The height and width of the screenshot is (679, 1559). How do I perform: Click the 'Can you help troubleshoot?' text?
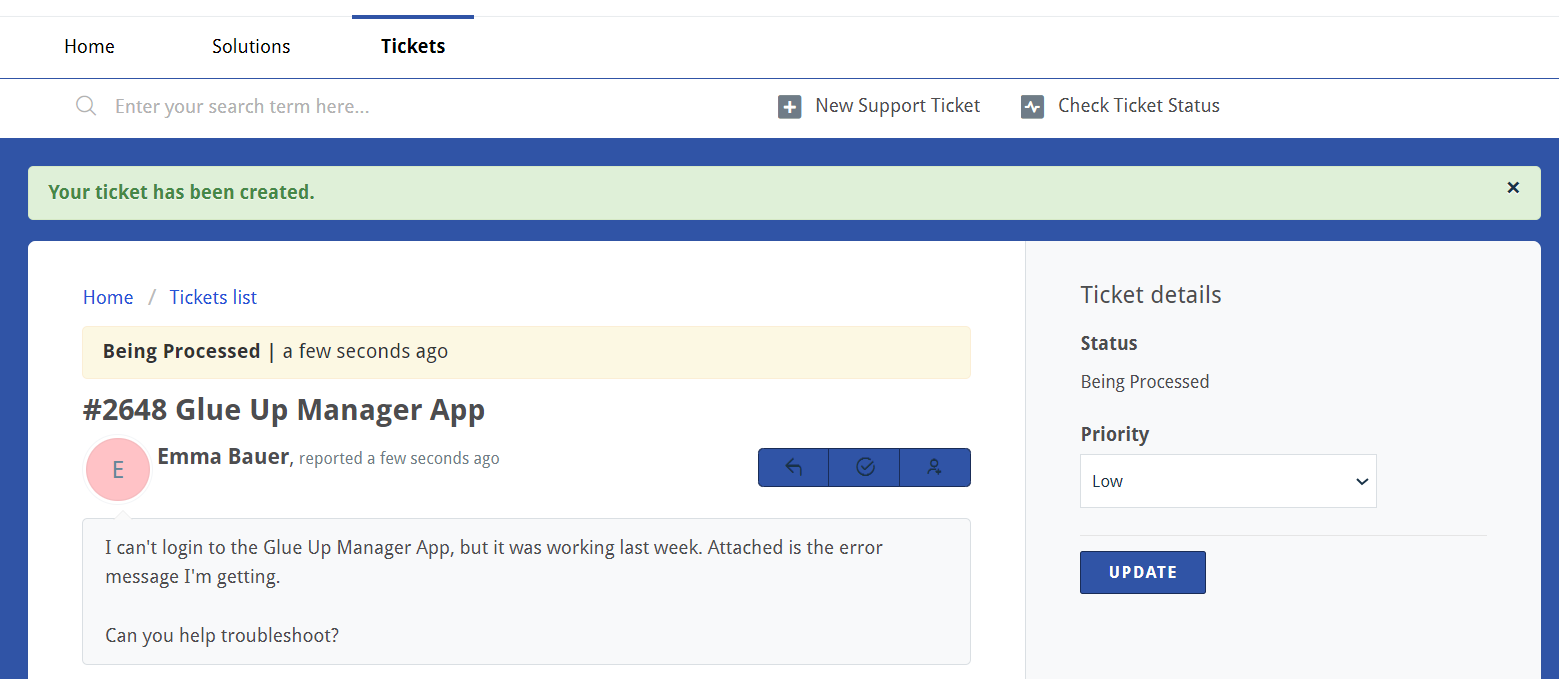222,635
